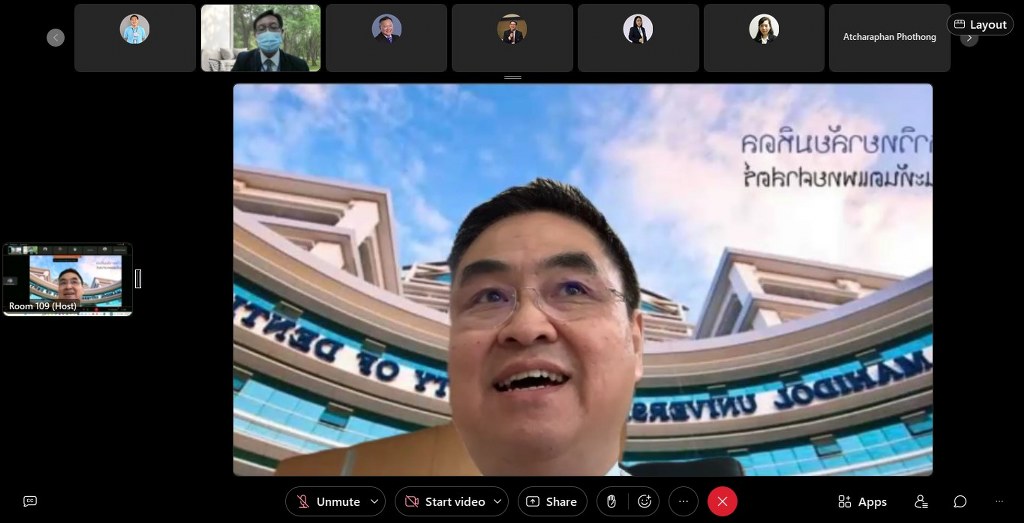Click the main speaker video

point(583,279)
